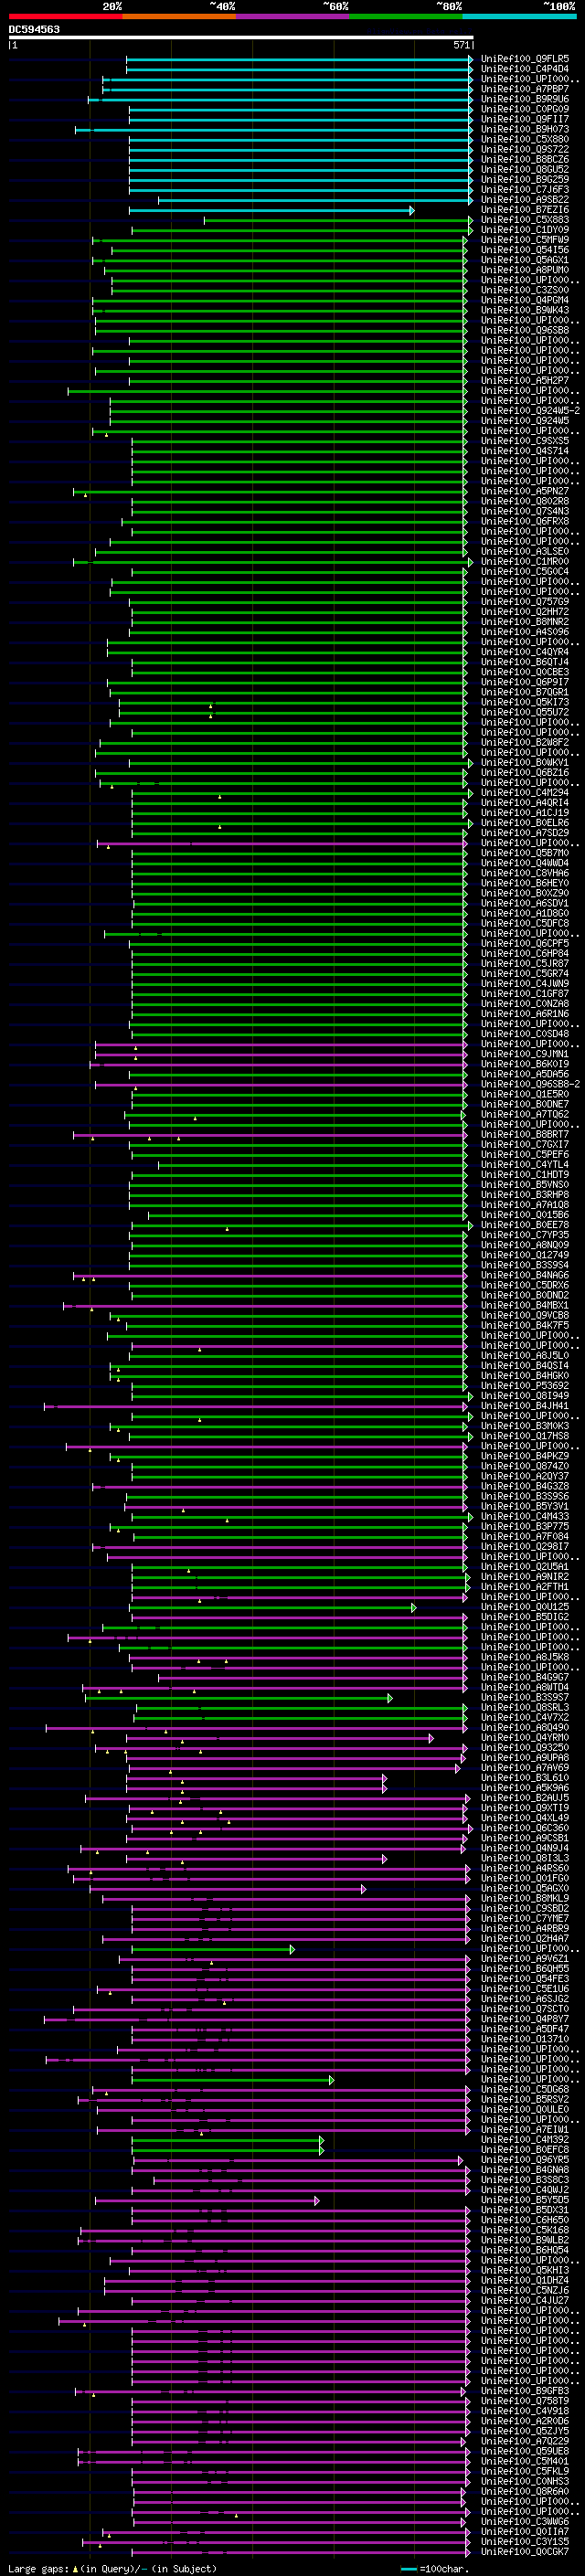
Task: Click the UniRef100_B0WKV1 label
Action: pos(525,763)
